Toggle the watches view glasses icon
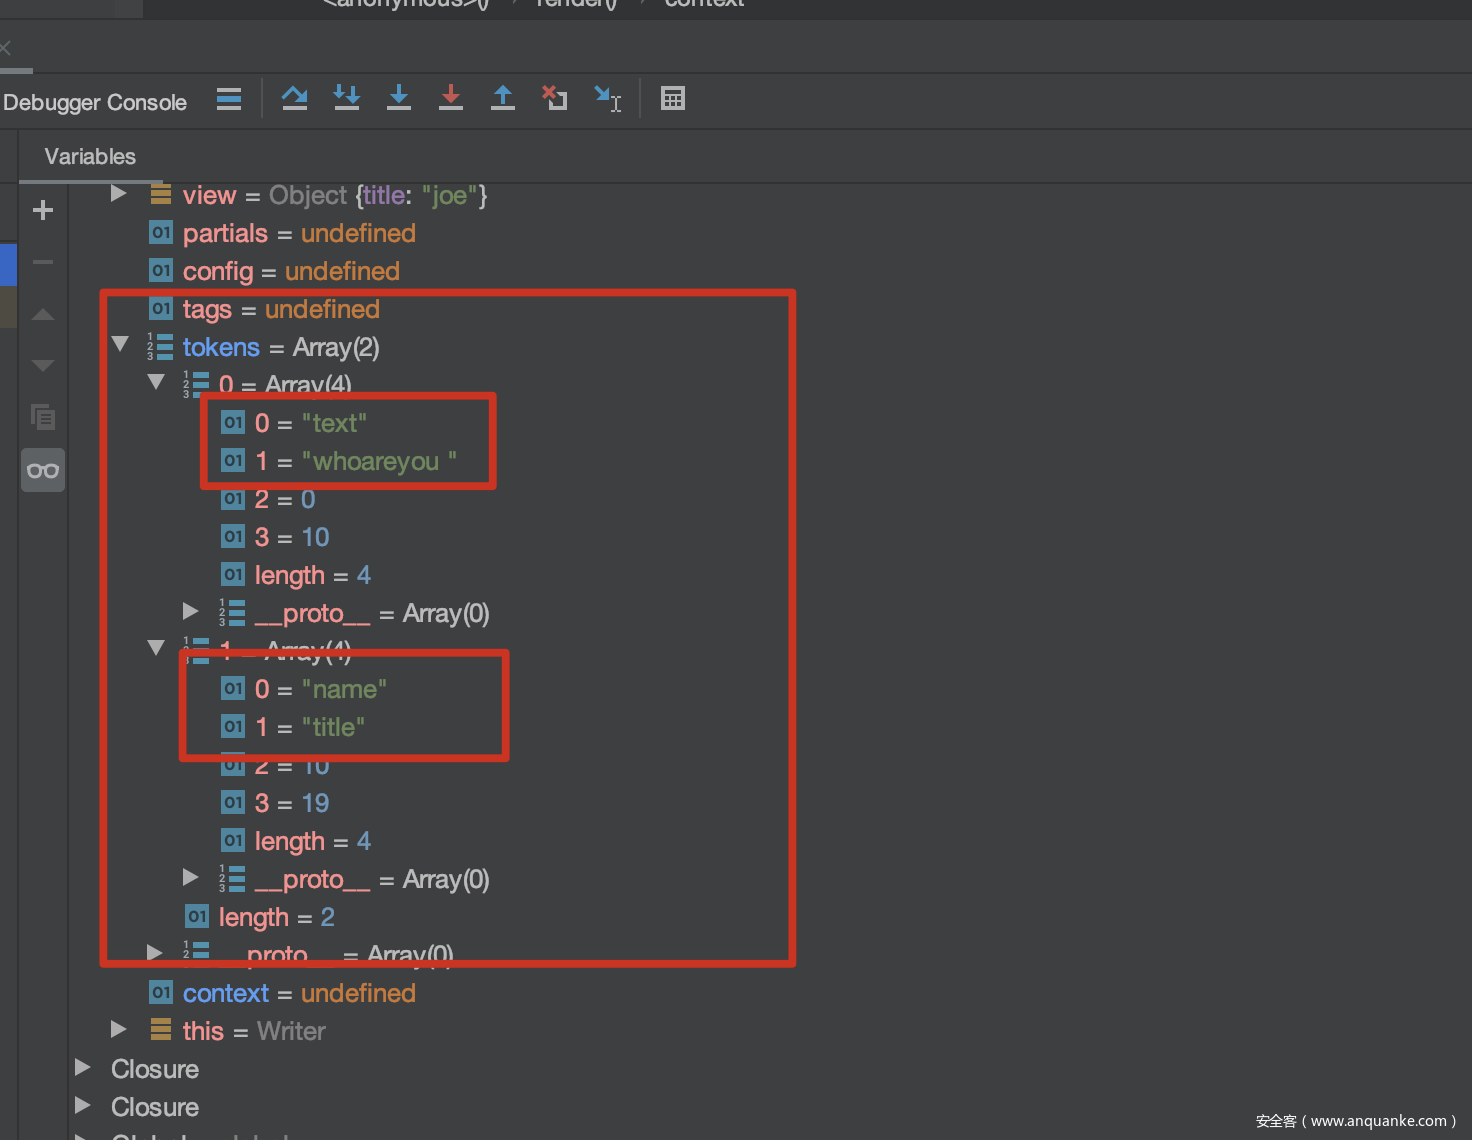This screenshot has width=1472, height=1140. 43,470
